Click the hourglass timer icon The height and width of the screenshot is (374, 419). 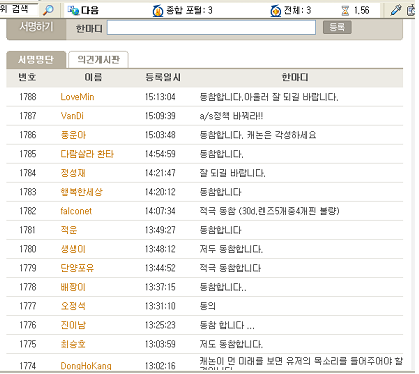pos(345,11)
